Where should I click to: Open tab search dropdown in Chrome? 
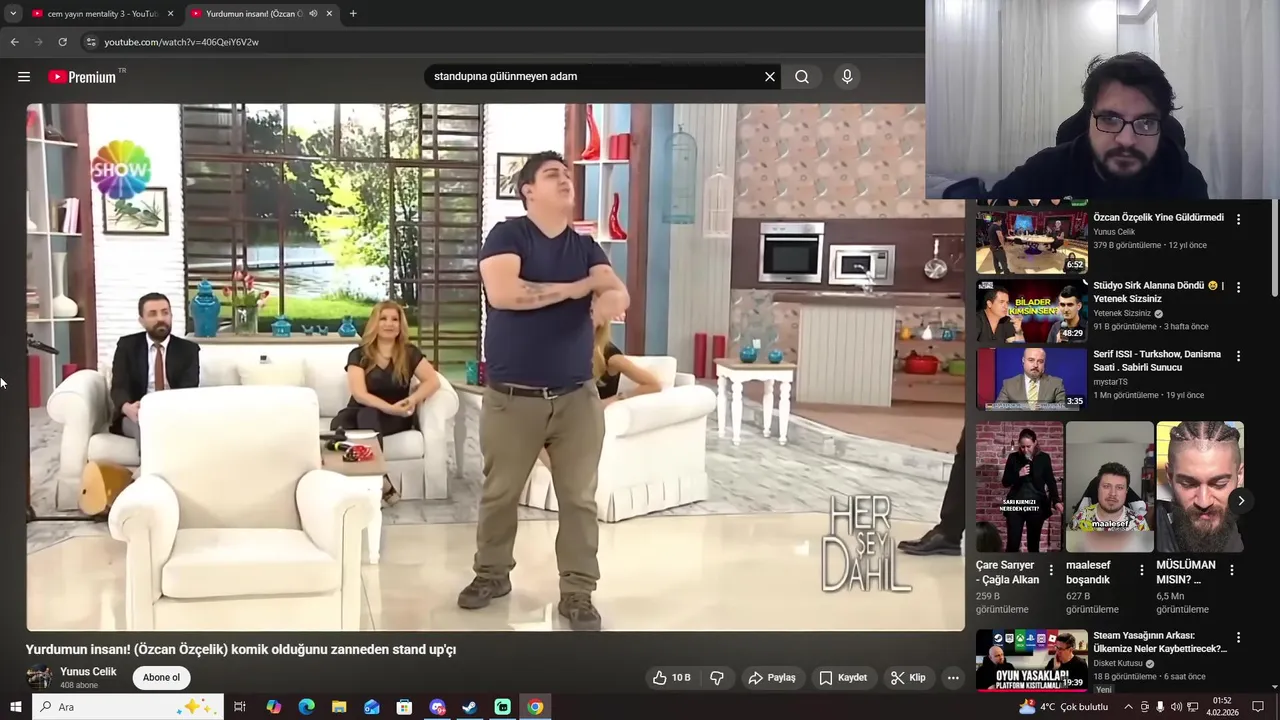13,14
